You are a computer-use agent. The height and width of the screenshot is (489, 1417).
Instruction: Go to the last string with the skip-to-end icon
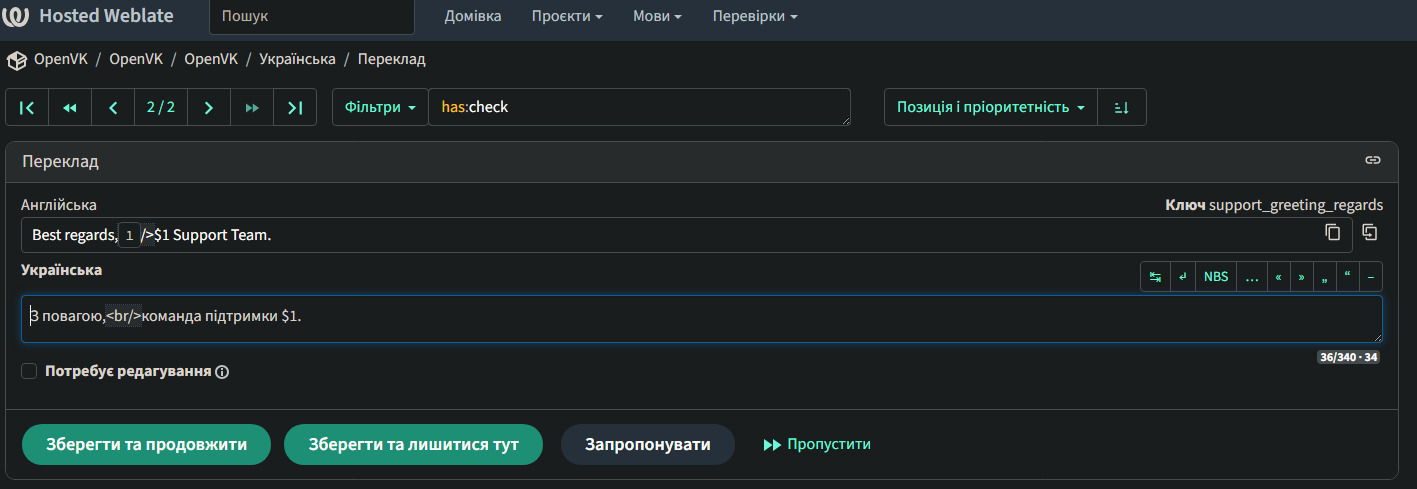coord(295,107)
